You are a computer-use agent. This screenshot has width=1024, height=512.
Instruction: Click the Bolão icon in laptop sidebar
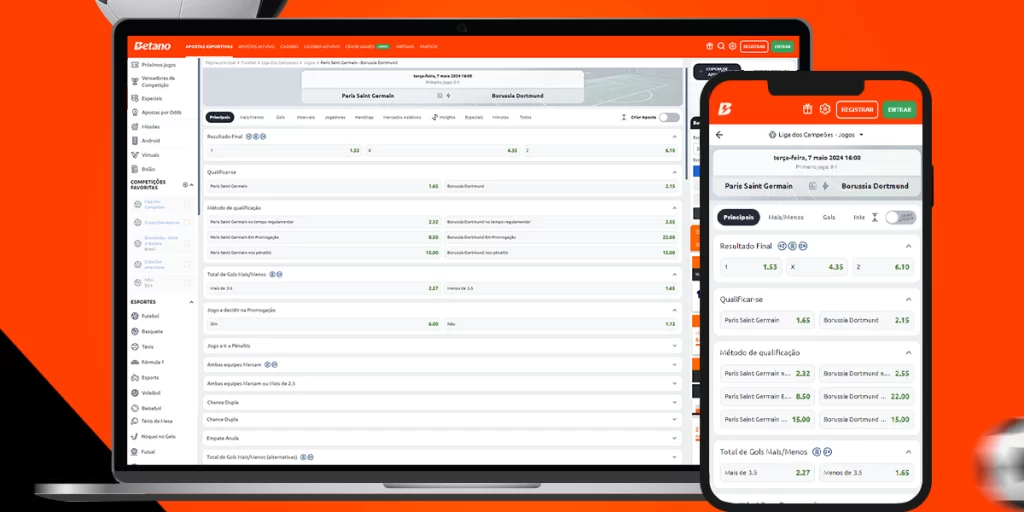135,169
